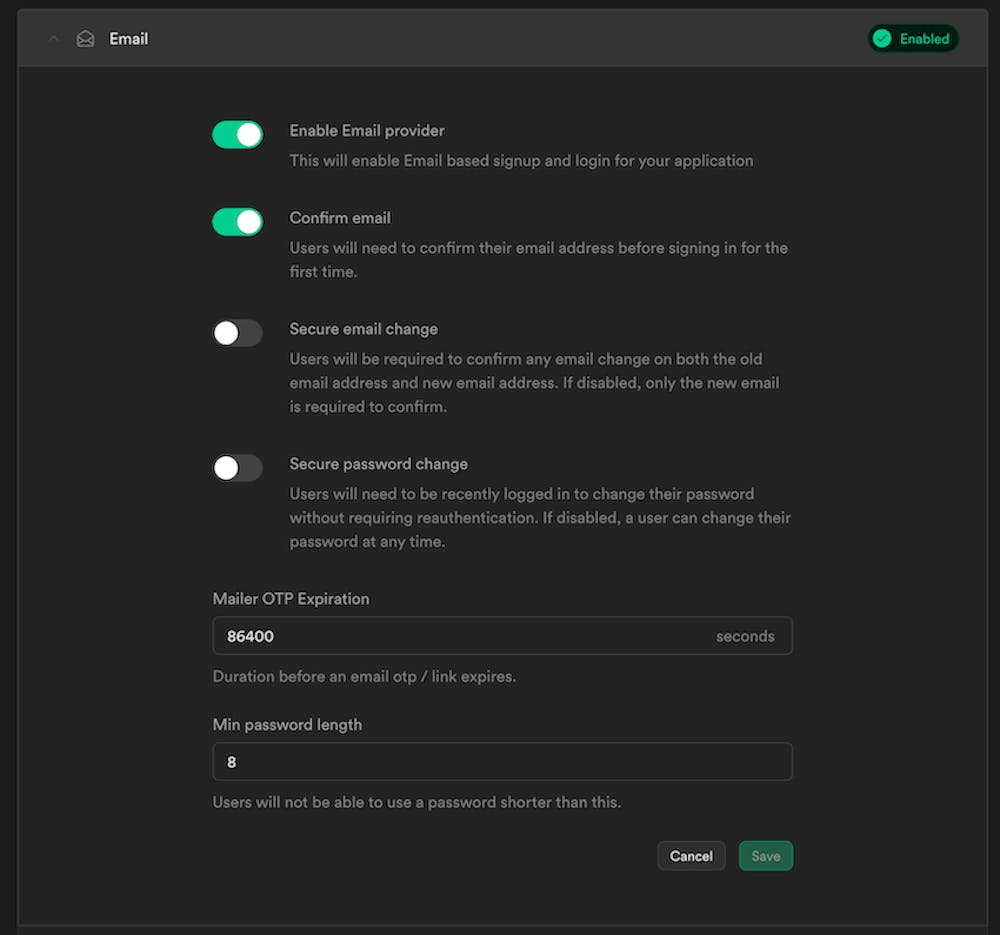The width and height of the screenshot is (1000, 935).
Task: Click the Min password length label
Action: click(x=287, y=724)
